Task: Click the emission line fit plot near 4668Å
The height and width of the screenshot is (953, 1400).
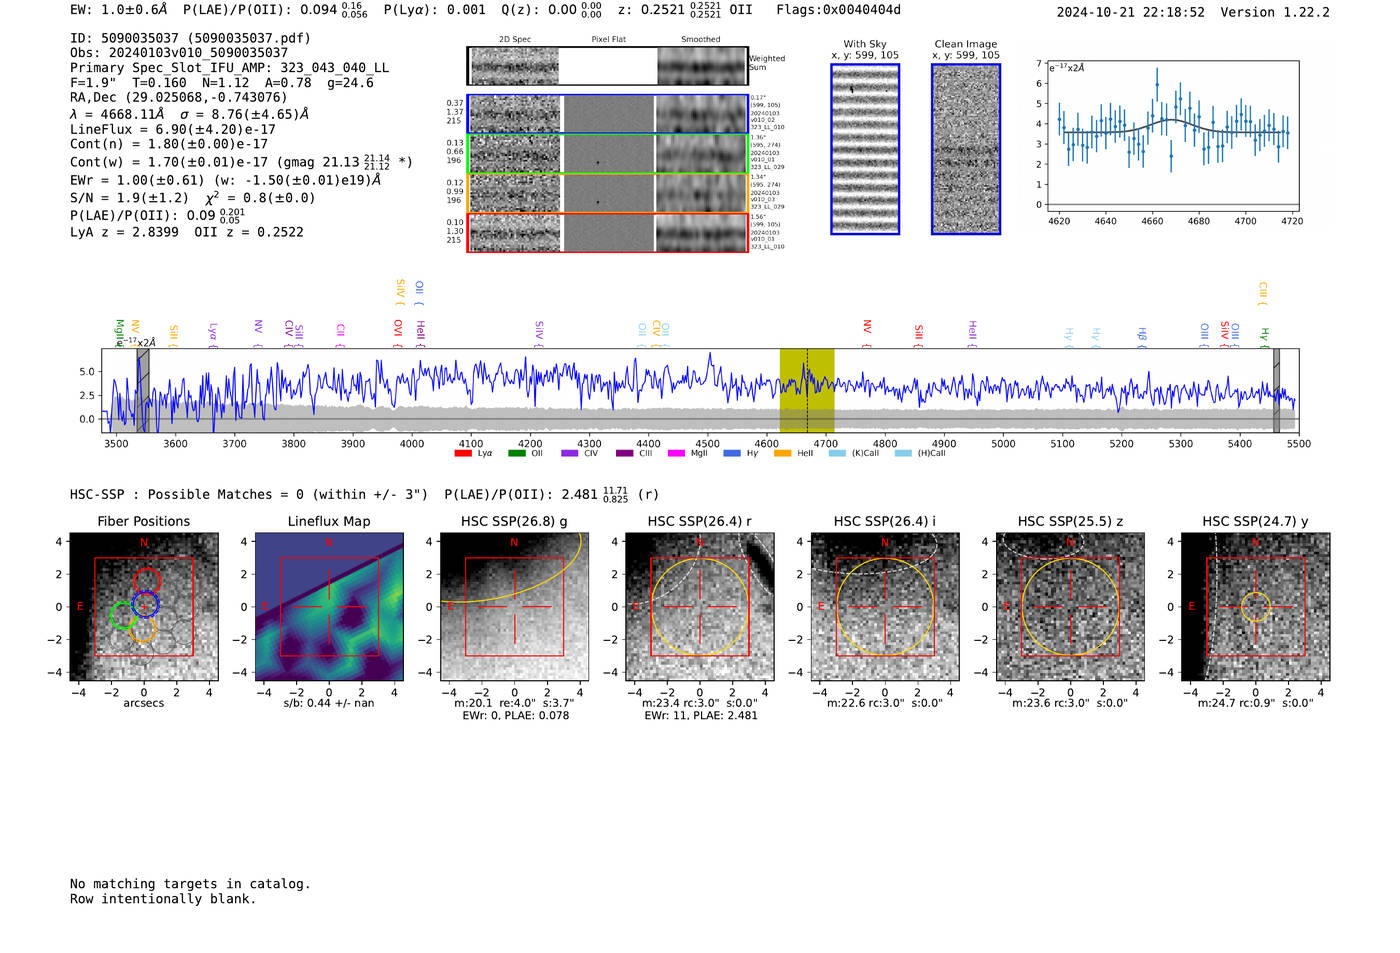Action: (1172, 136)
